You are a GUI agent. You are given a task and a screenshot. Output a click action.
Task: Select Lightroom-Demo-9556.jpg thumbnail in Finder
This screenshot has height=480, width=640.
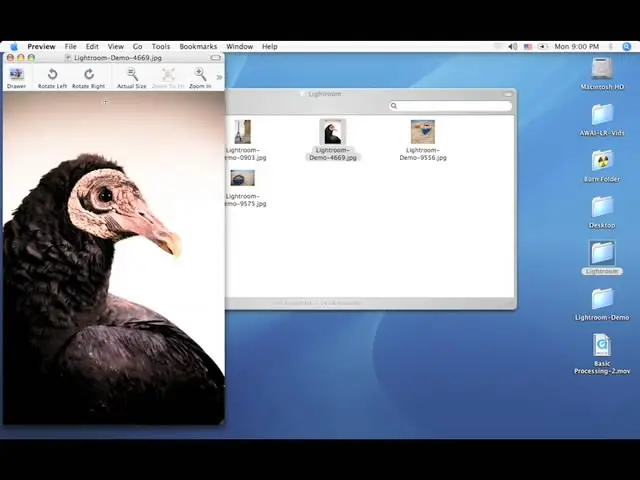[423, 131]
